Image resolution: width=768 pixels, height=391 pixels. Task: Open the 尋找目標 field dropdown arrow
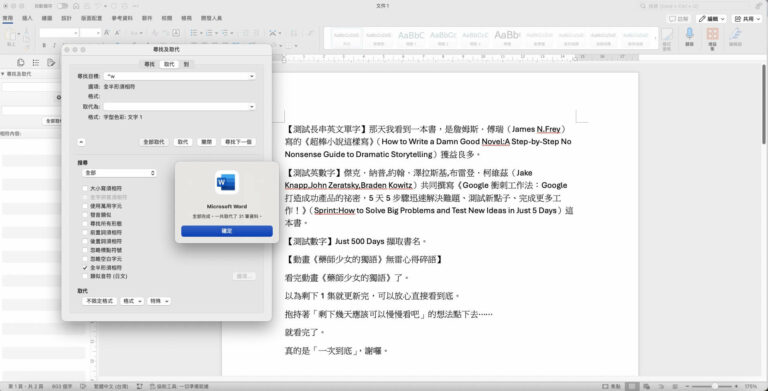(252, 76)
